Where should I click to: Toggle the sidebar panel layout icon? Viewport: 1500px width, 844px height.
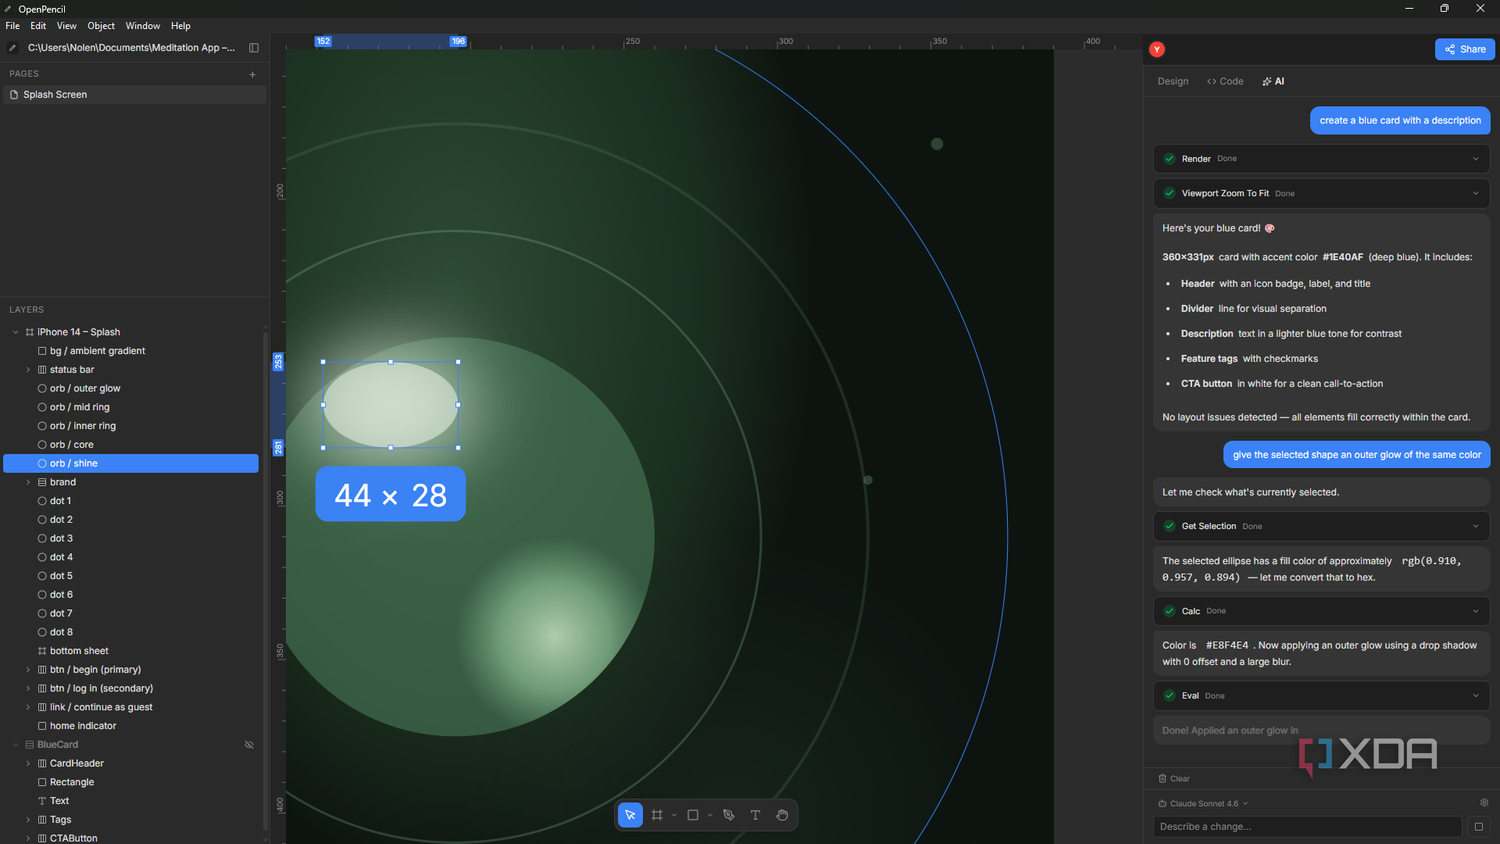click(254, 48)
